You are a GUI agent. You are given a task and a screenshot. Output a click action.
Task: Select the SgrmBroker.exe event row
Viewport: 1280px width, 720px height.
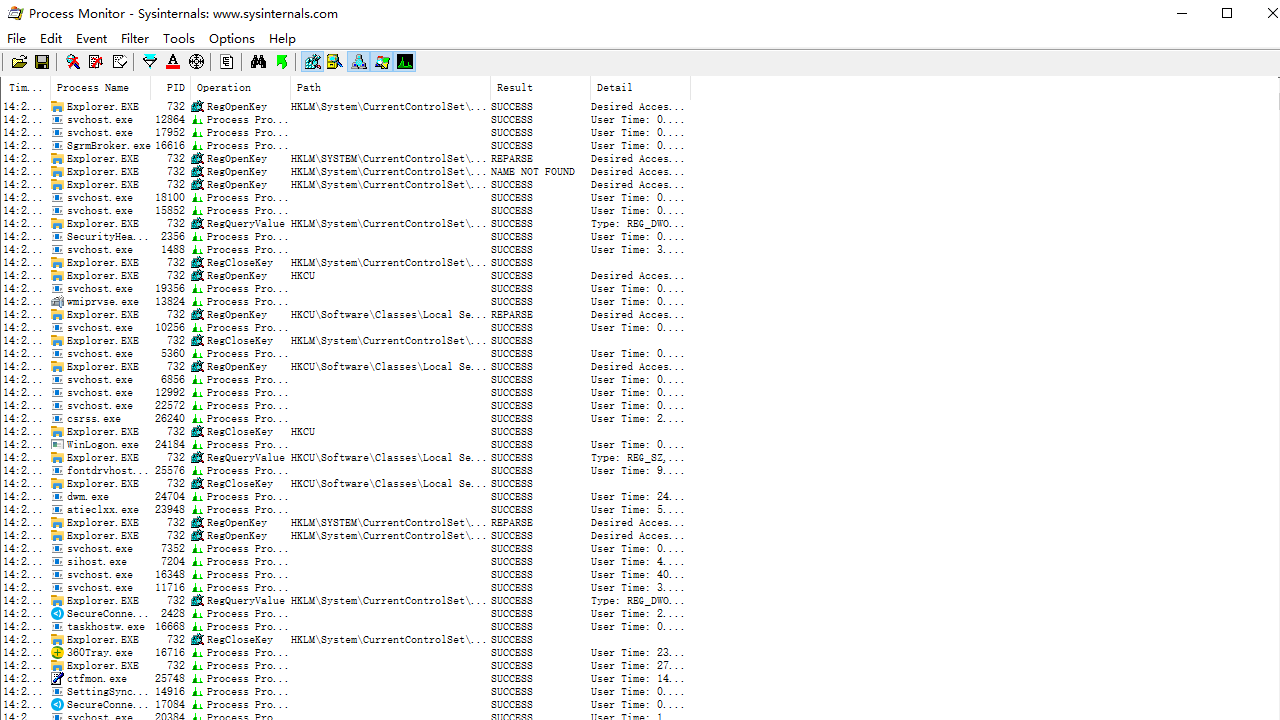point(100,146)
